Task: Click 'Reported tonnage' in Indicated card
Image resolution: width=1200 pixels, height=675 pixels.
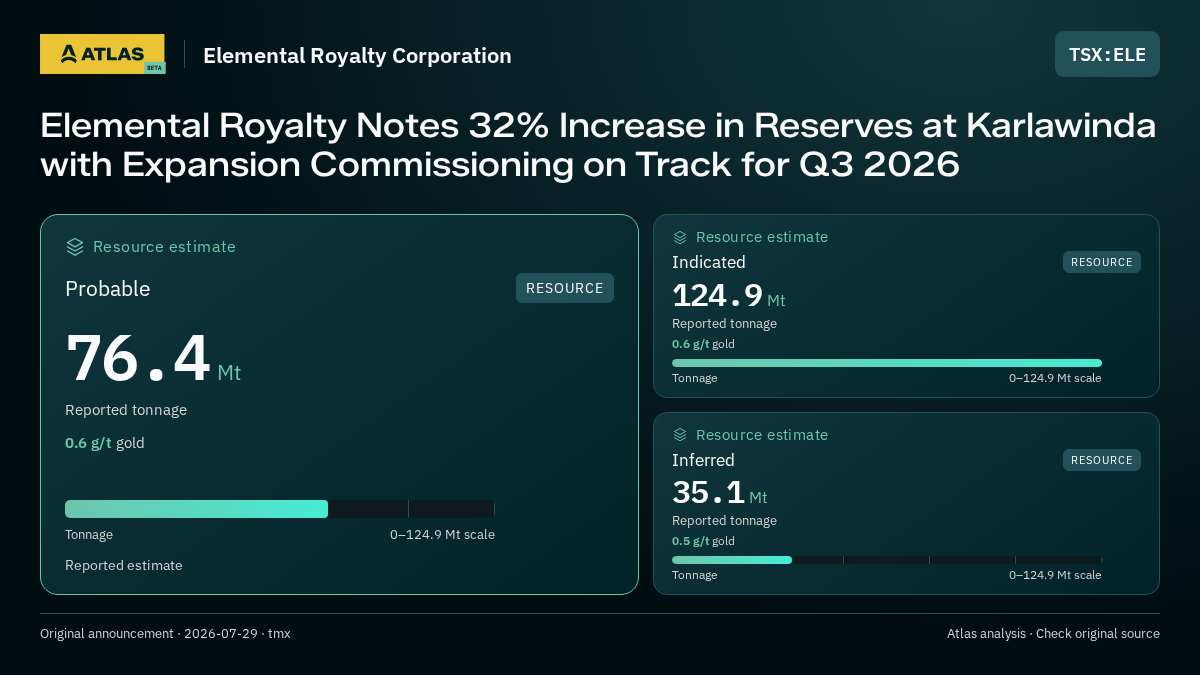Action: tap(724, 324)
